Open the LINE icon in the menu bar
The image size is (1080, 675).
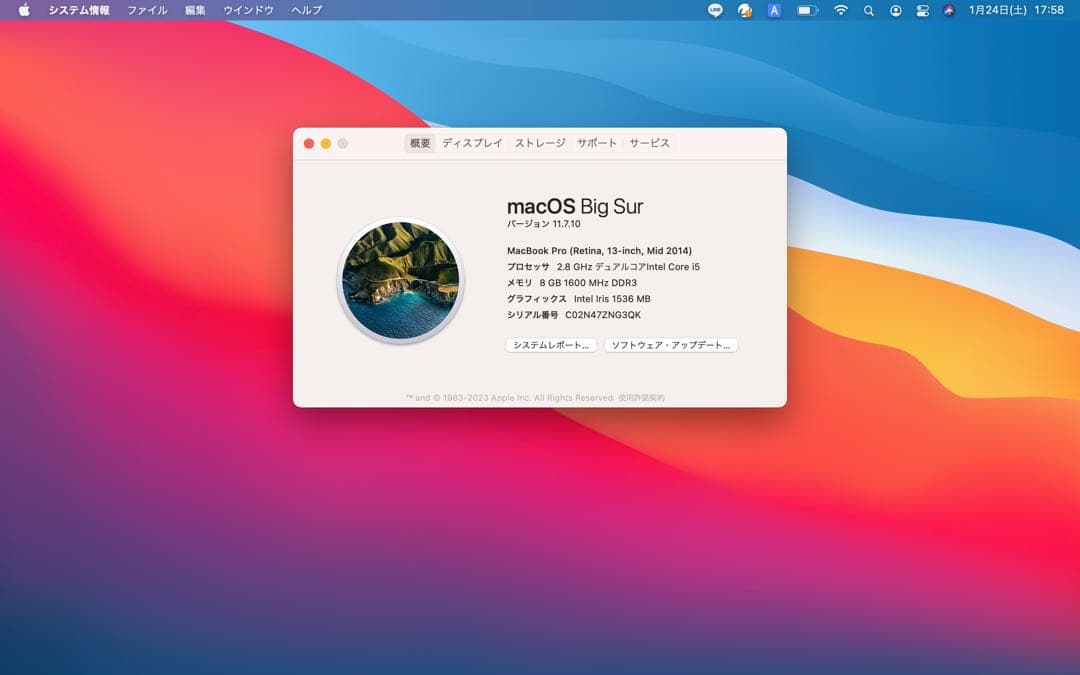tap(714, 10)
